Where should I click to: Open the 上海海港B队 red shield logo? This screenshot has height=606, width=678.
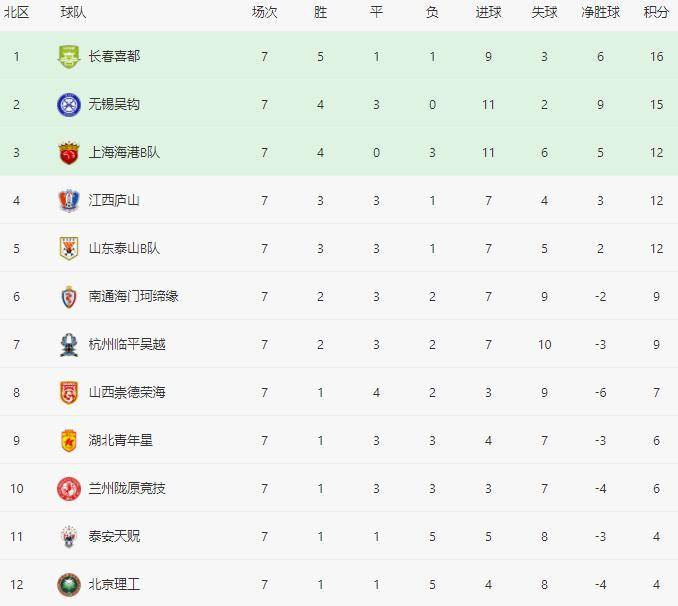pyautogui.click(x=69, y=153)
